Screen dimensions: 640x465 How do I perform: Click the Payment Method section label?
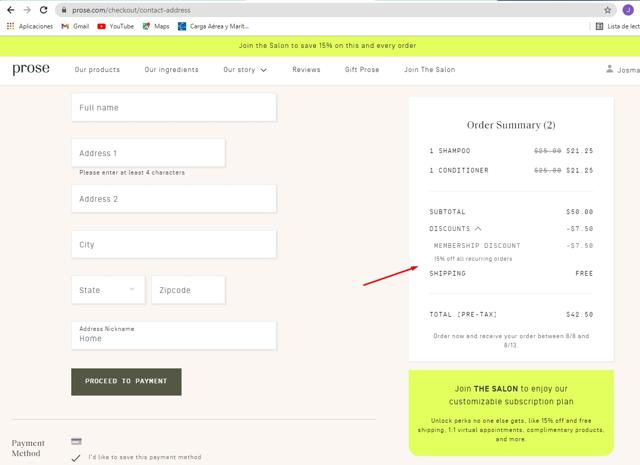[28, 448]
